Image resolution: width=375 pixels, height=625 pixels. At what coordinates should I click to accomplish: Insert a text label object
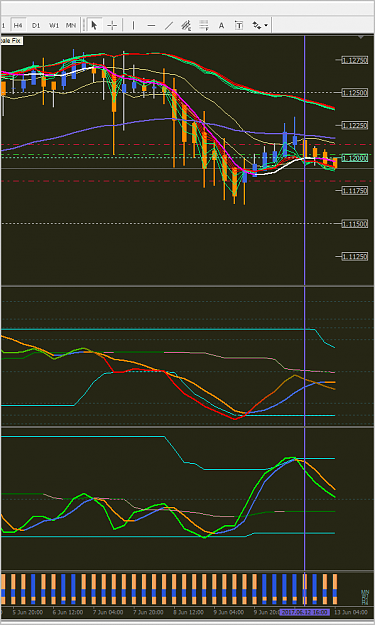point(239,26)
